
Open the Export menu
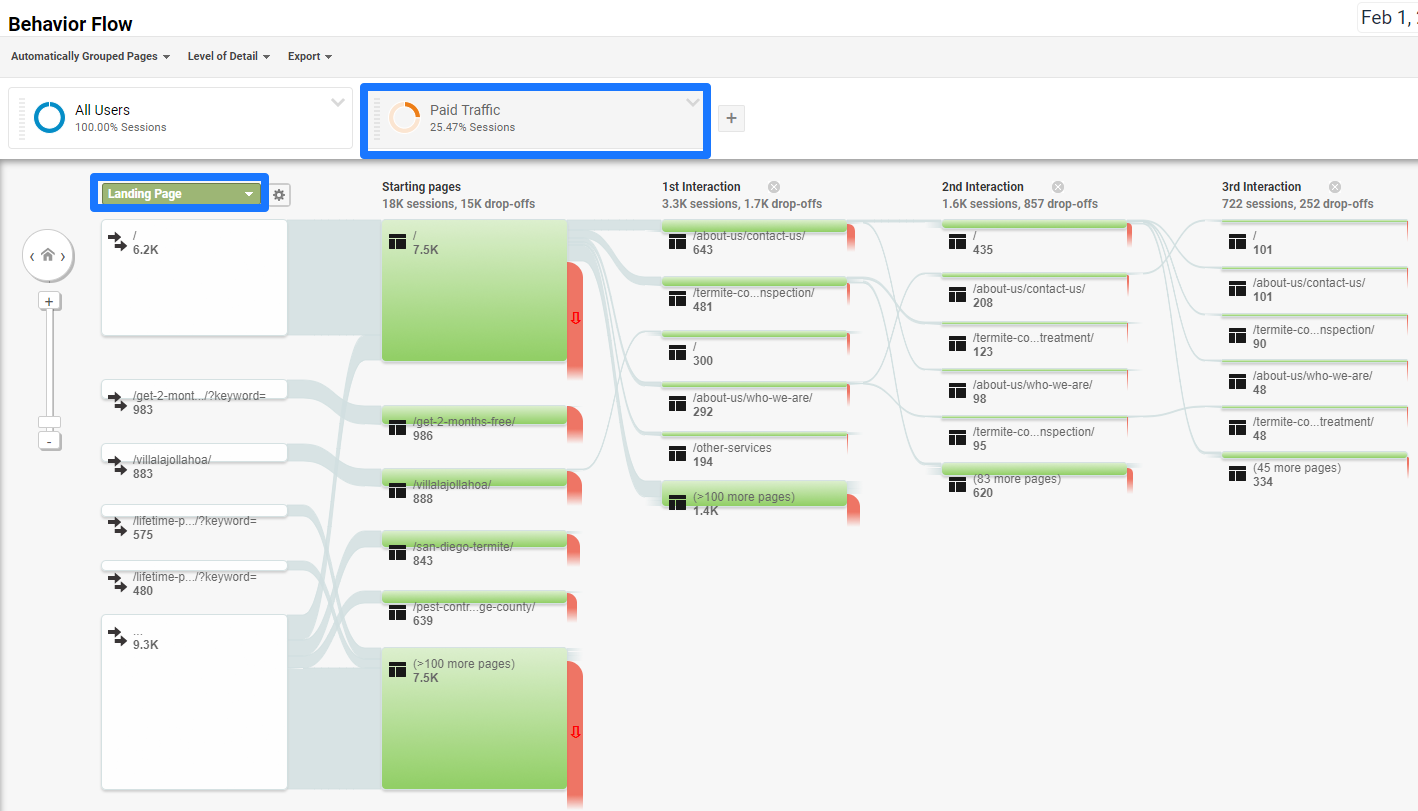310,57
